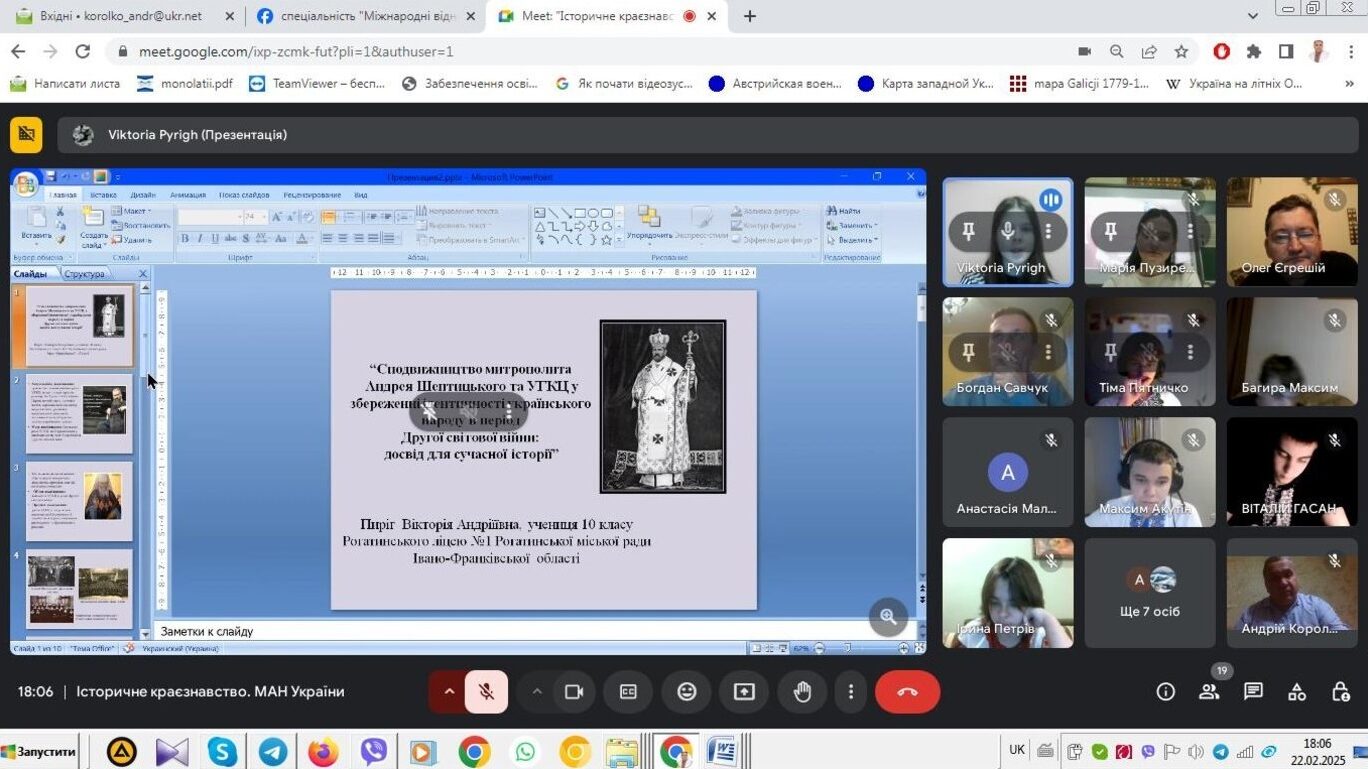This screenshot has height=769, width=1368.
Task: Open more options three-dot menu
Action: pos(851,692)
